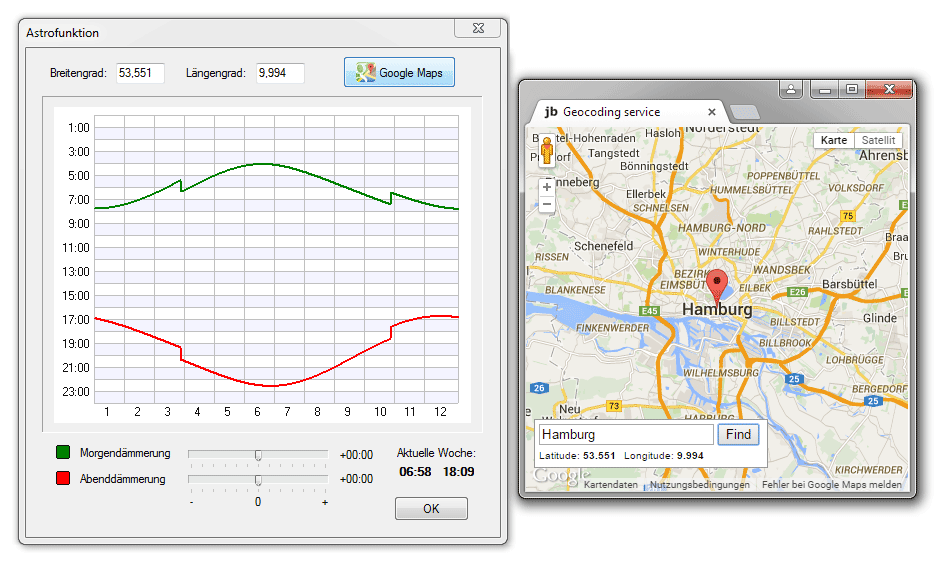Click the WANDSBEK label on map
Viewport: 934px width, 564px height.
(782, 270)
